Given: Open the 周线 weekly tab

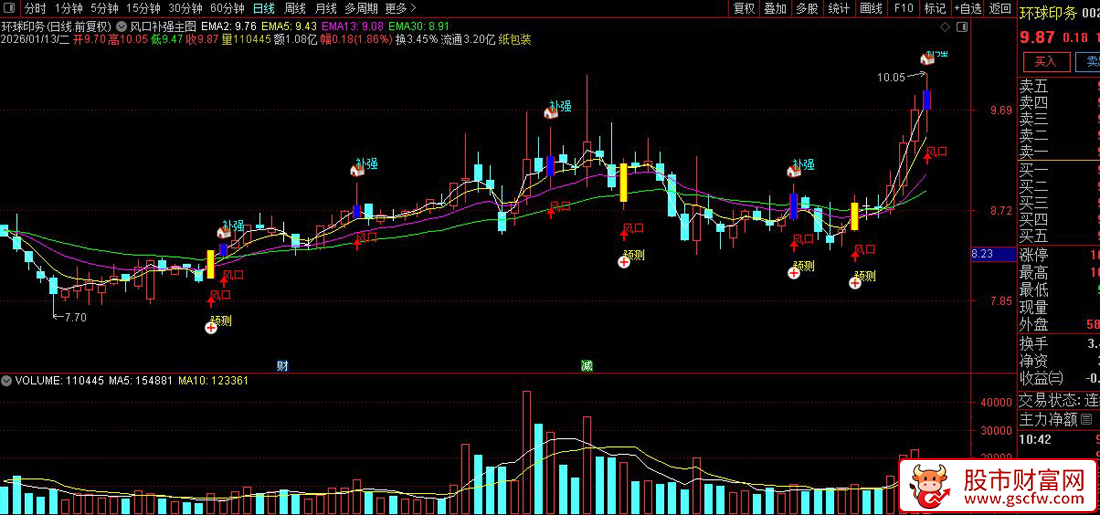Looking at the screenshot, I should pyautogui.click(x=295, y=8).
